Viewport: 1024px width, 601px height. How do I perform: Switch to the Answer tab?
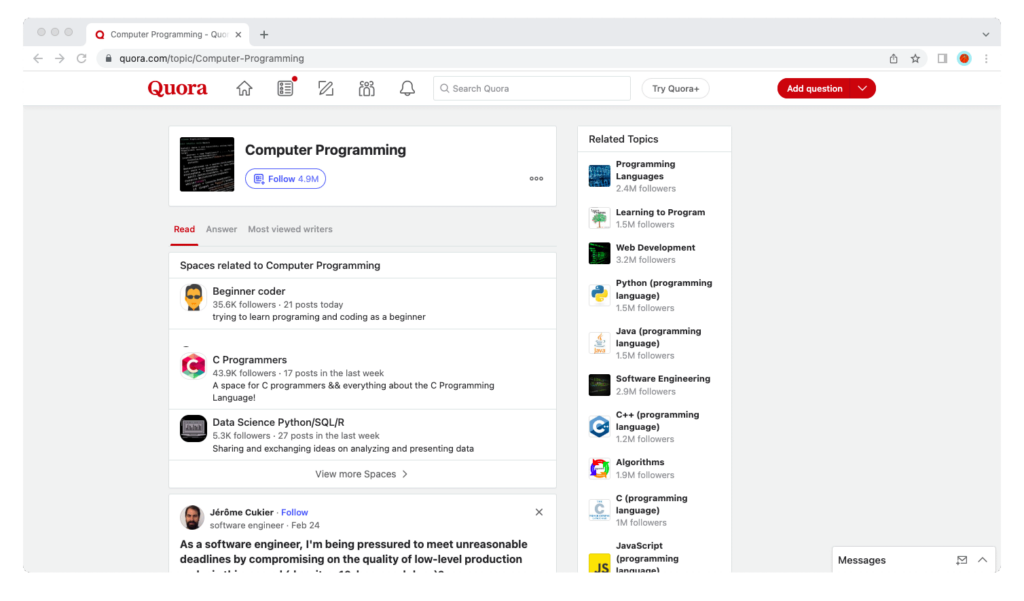point(221,229)
